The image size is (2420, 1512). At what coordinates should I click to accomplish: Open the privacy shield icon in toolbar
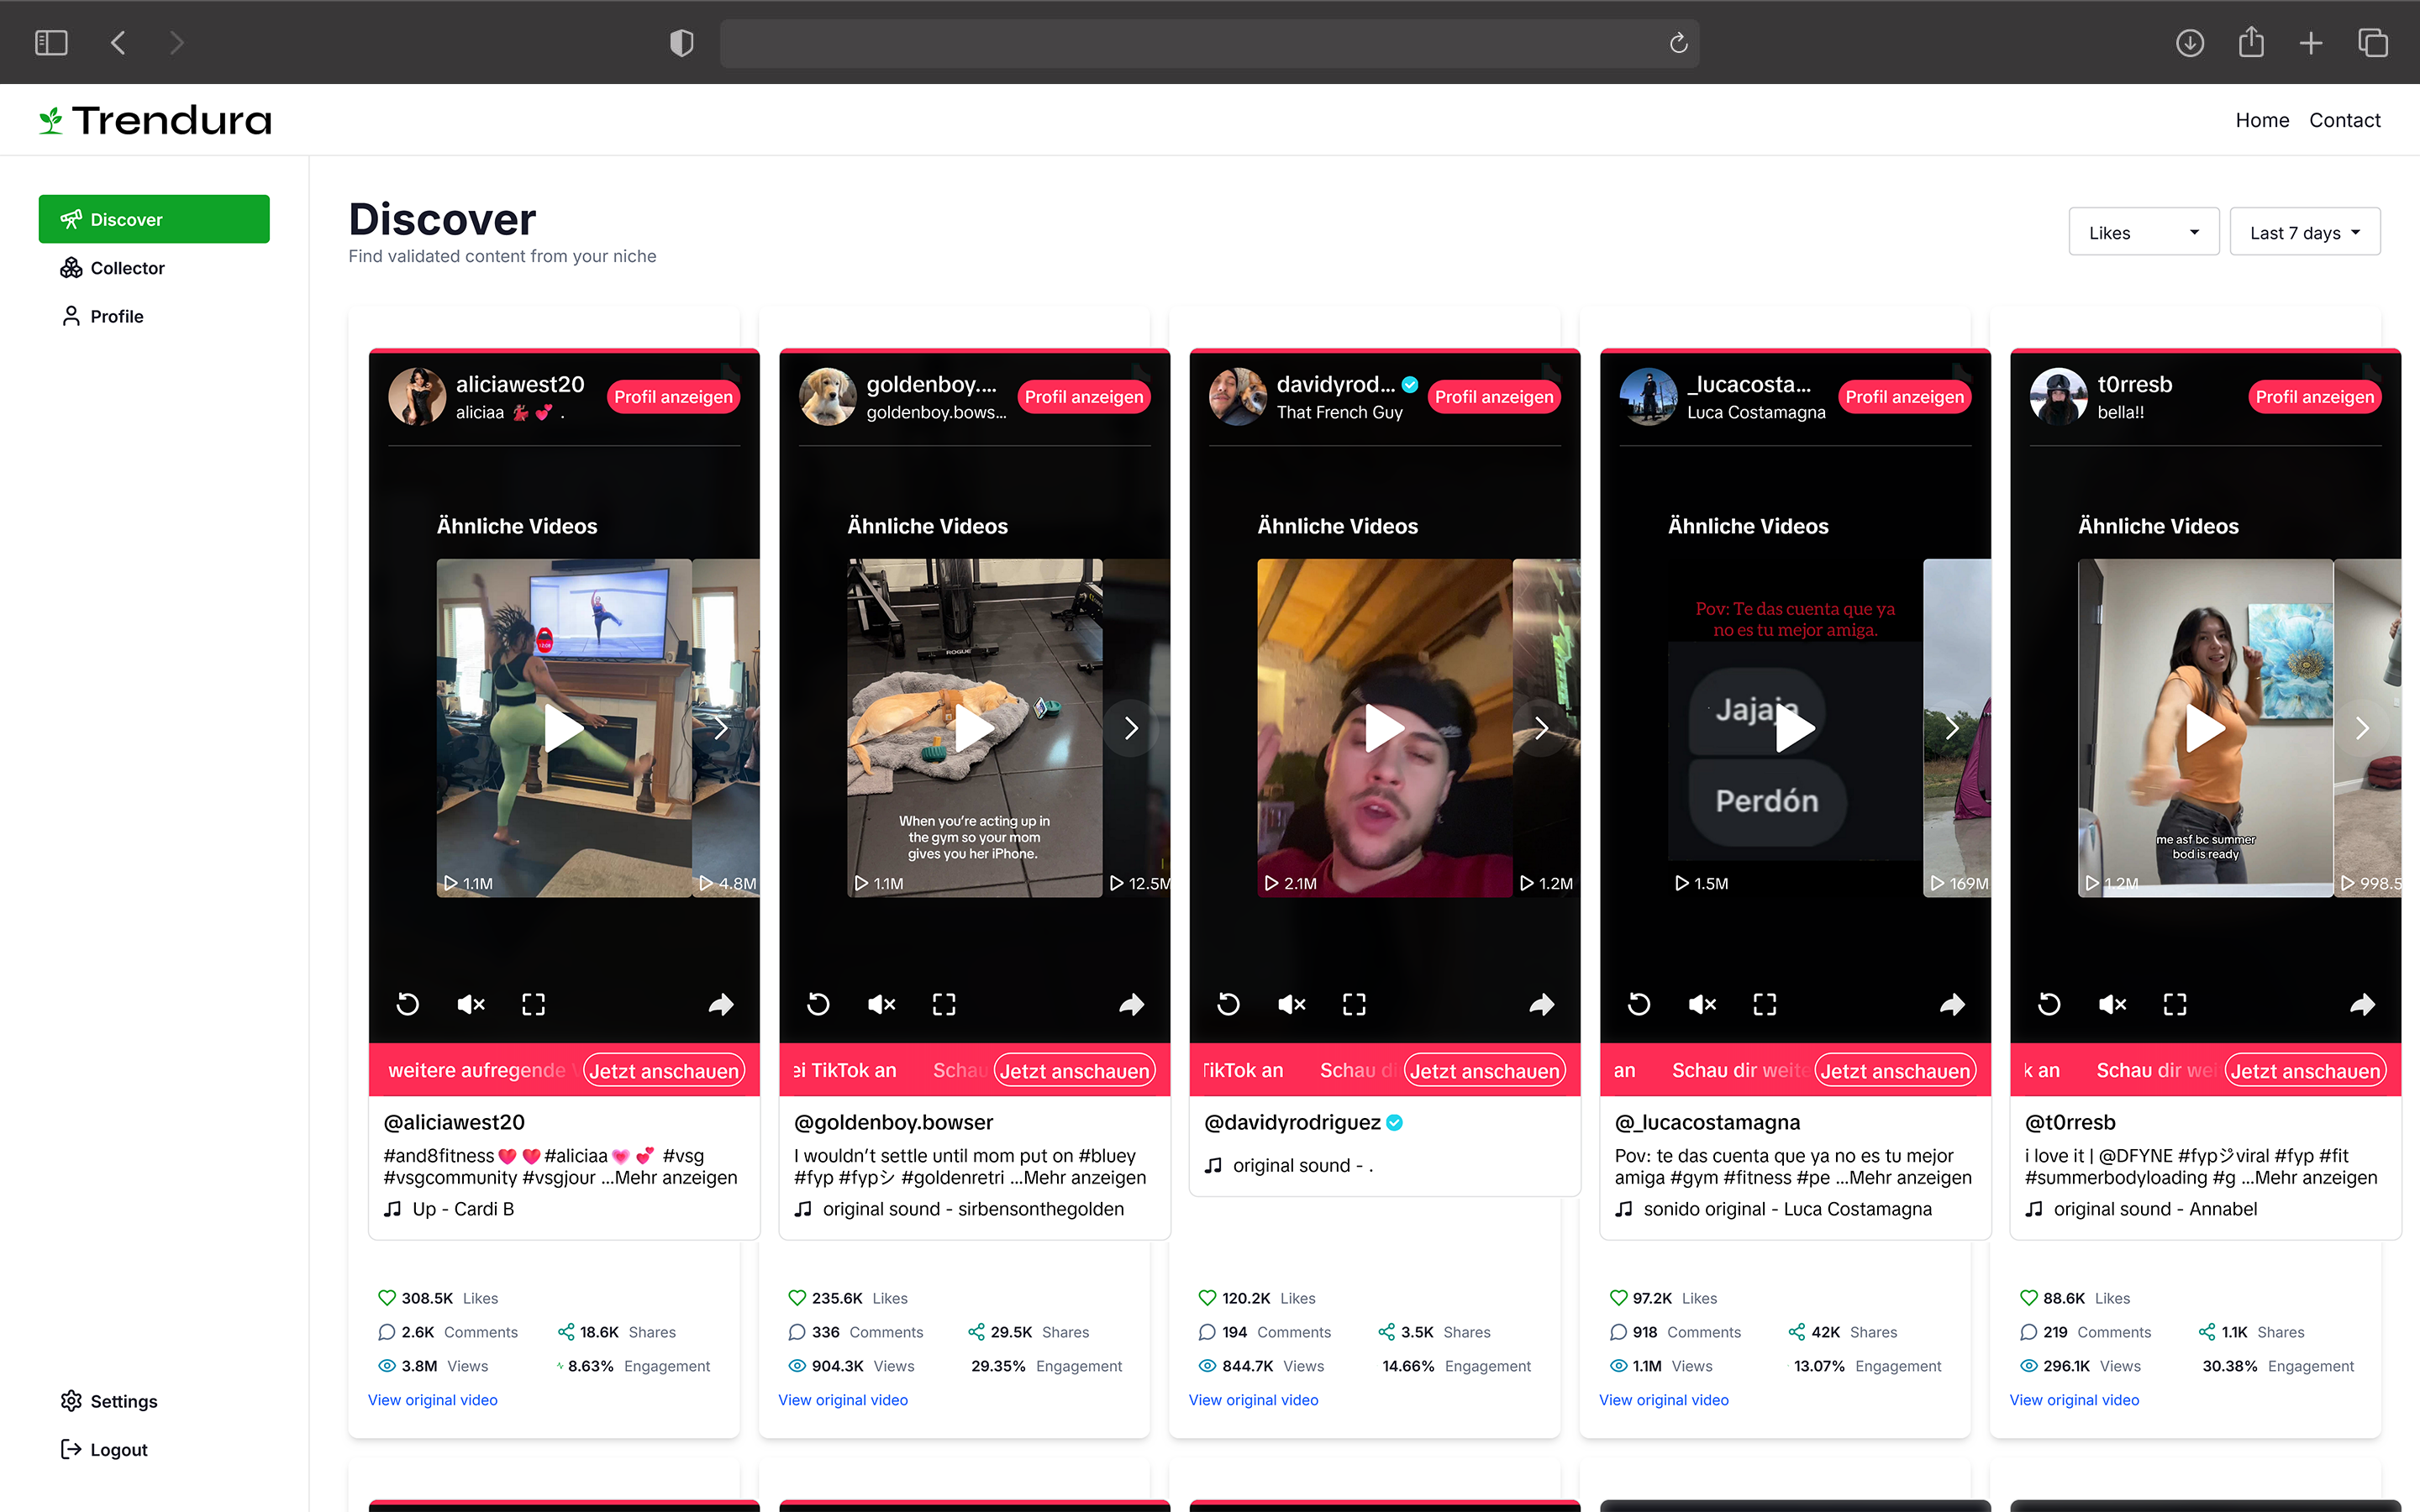click(681, 43)
